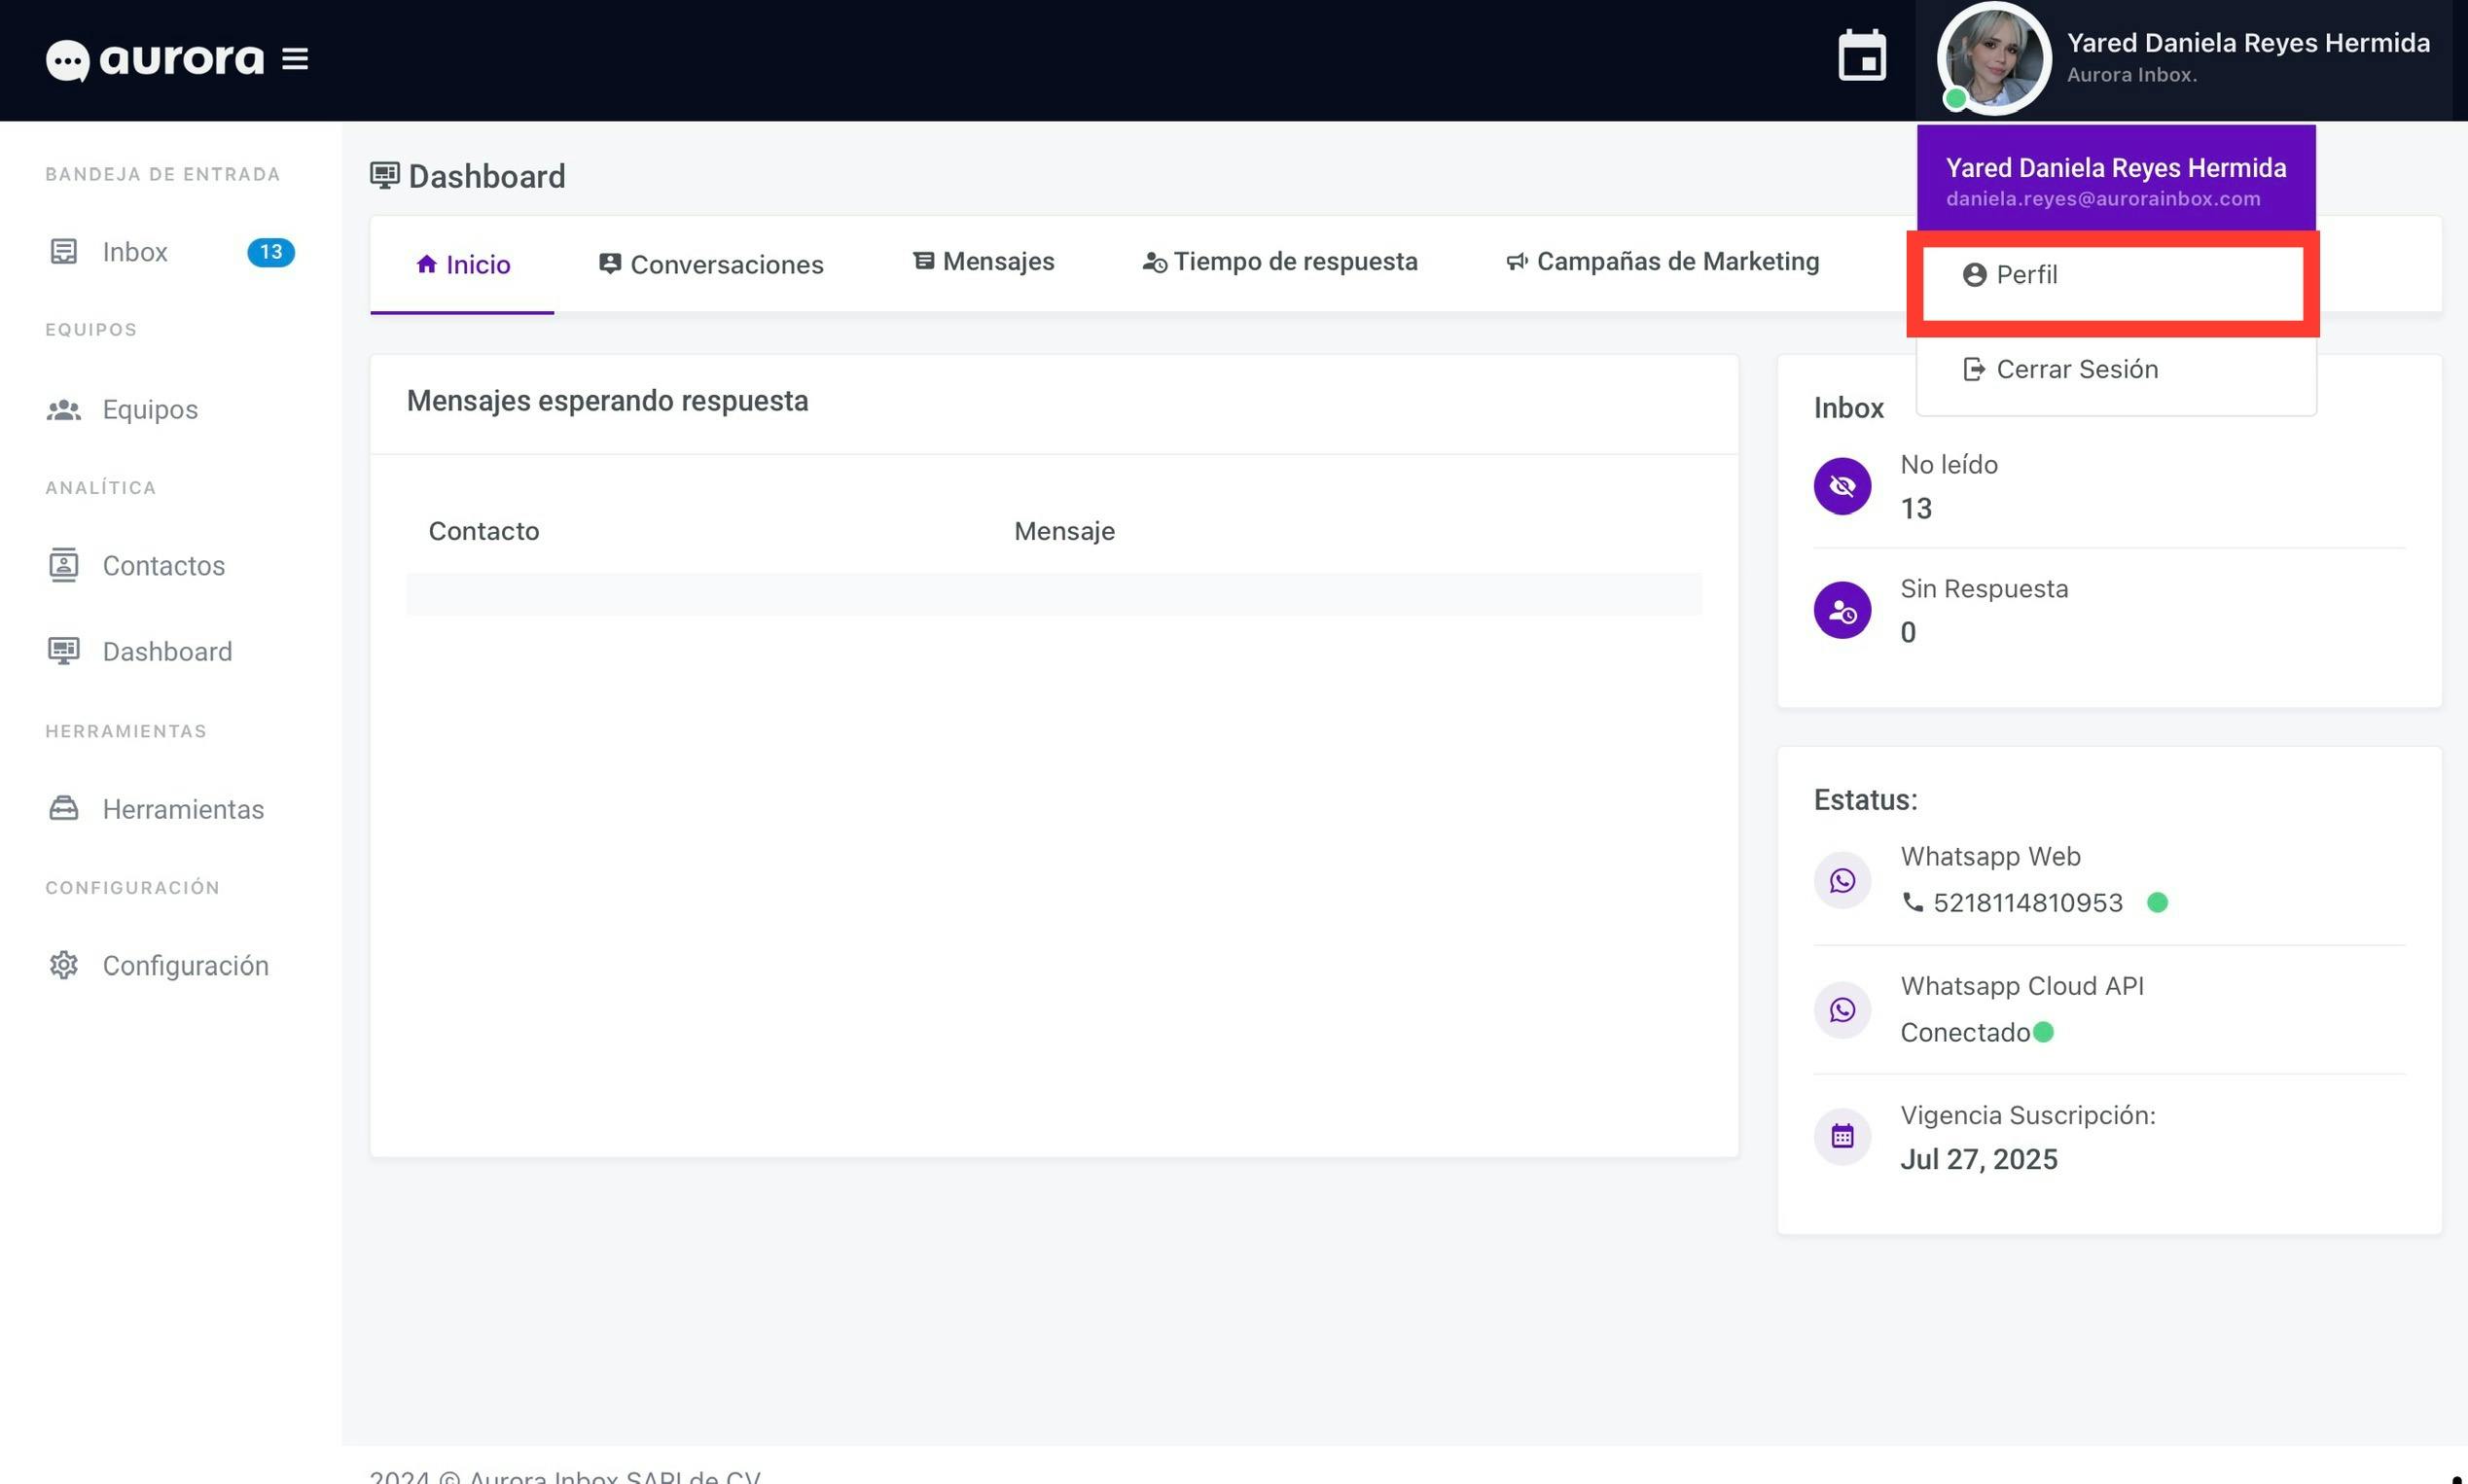Click the Mensajes tab icon
The width and height of the screenshot is (2468, 1484).
click(924, 261)
